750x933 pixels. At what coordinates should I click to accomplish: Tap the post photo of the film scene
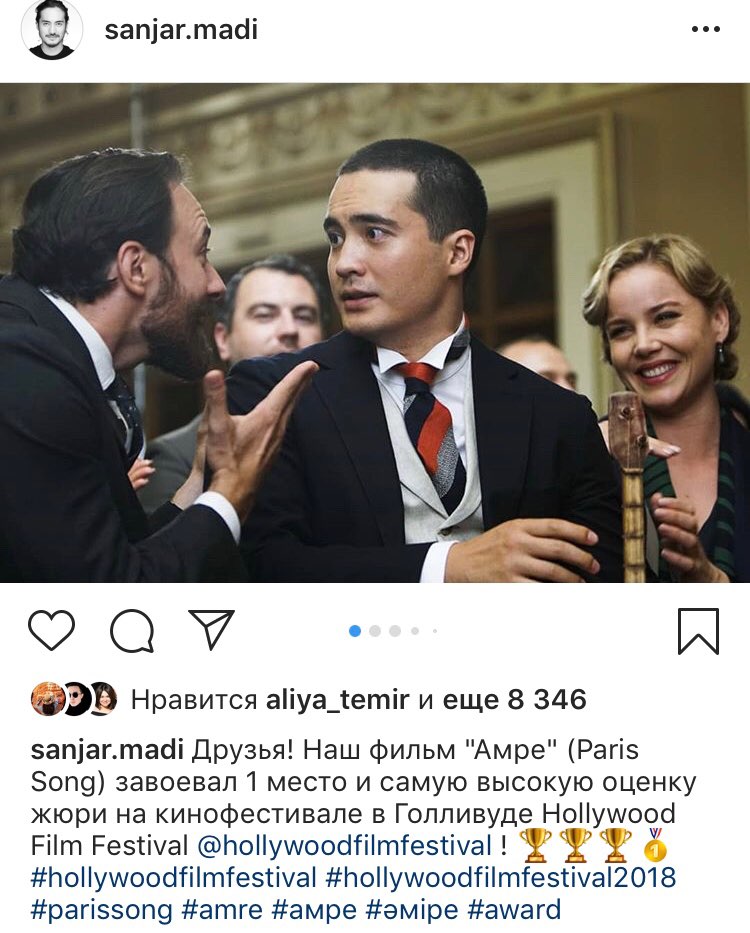coord(375,333)
